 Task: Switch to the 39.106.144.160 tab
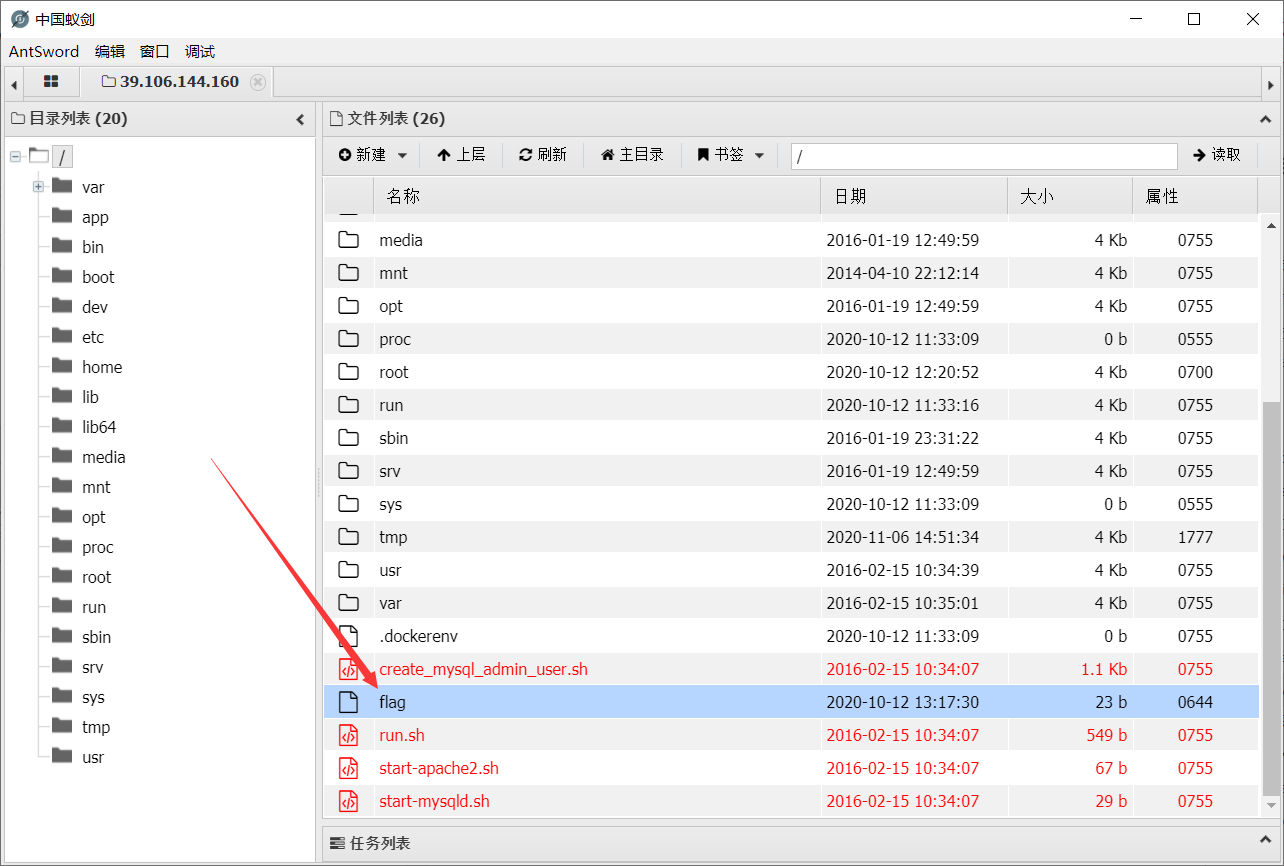click(179, 82)
